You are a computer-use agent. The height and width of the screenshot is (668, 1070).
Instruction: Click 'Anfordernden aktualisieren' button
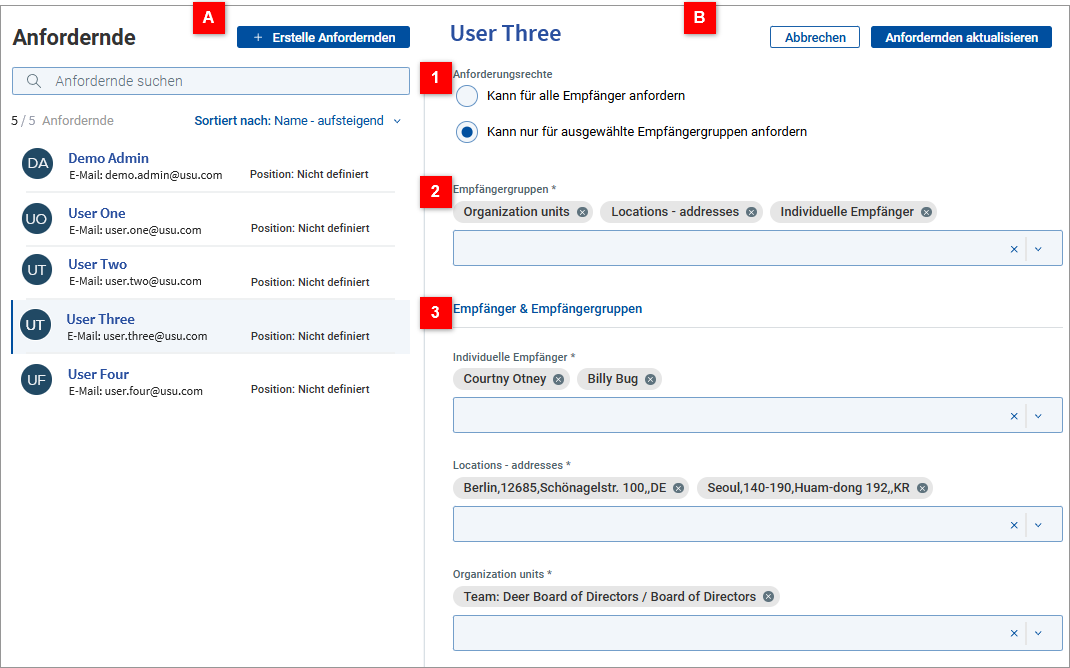click(961, 38)
